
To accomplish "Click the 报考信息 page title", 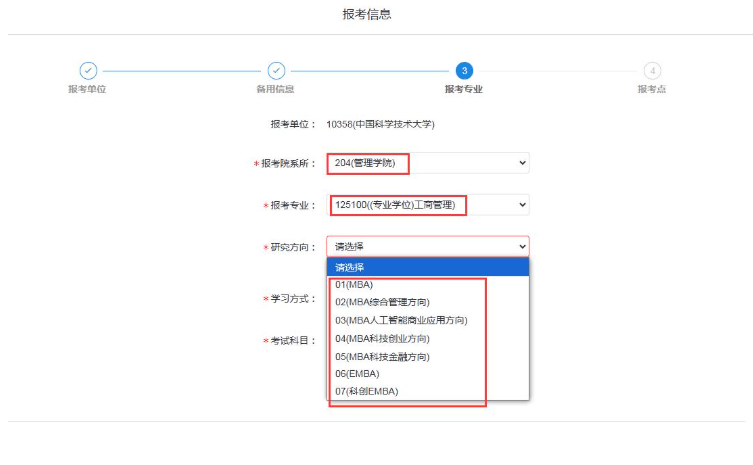I will (367, 14).
